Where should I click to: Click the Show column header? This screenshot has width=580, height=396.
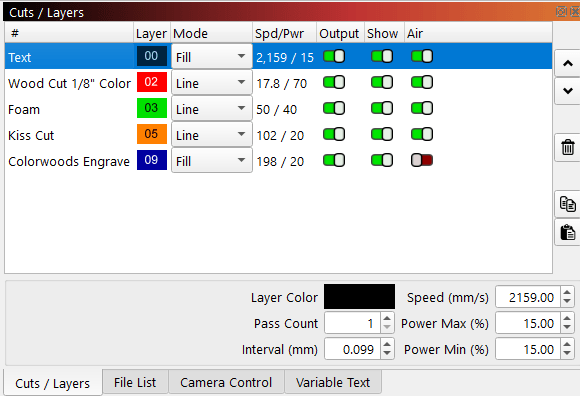(384, 33)
